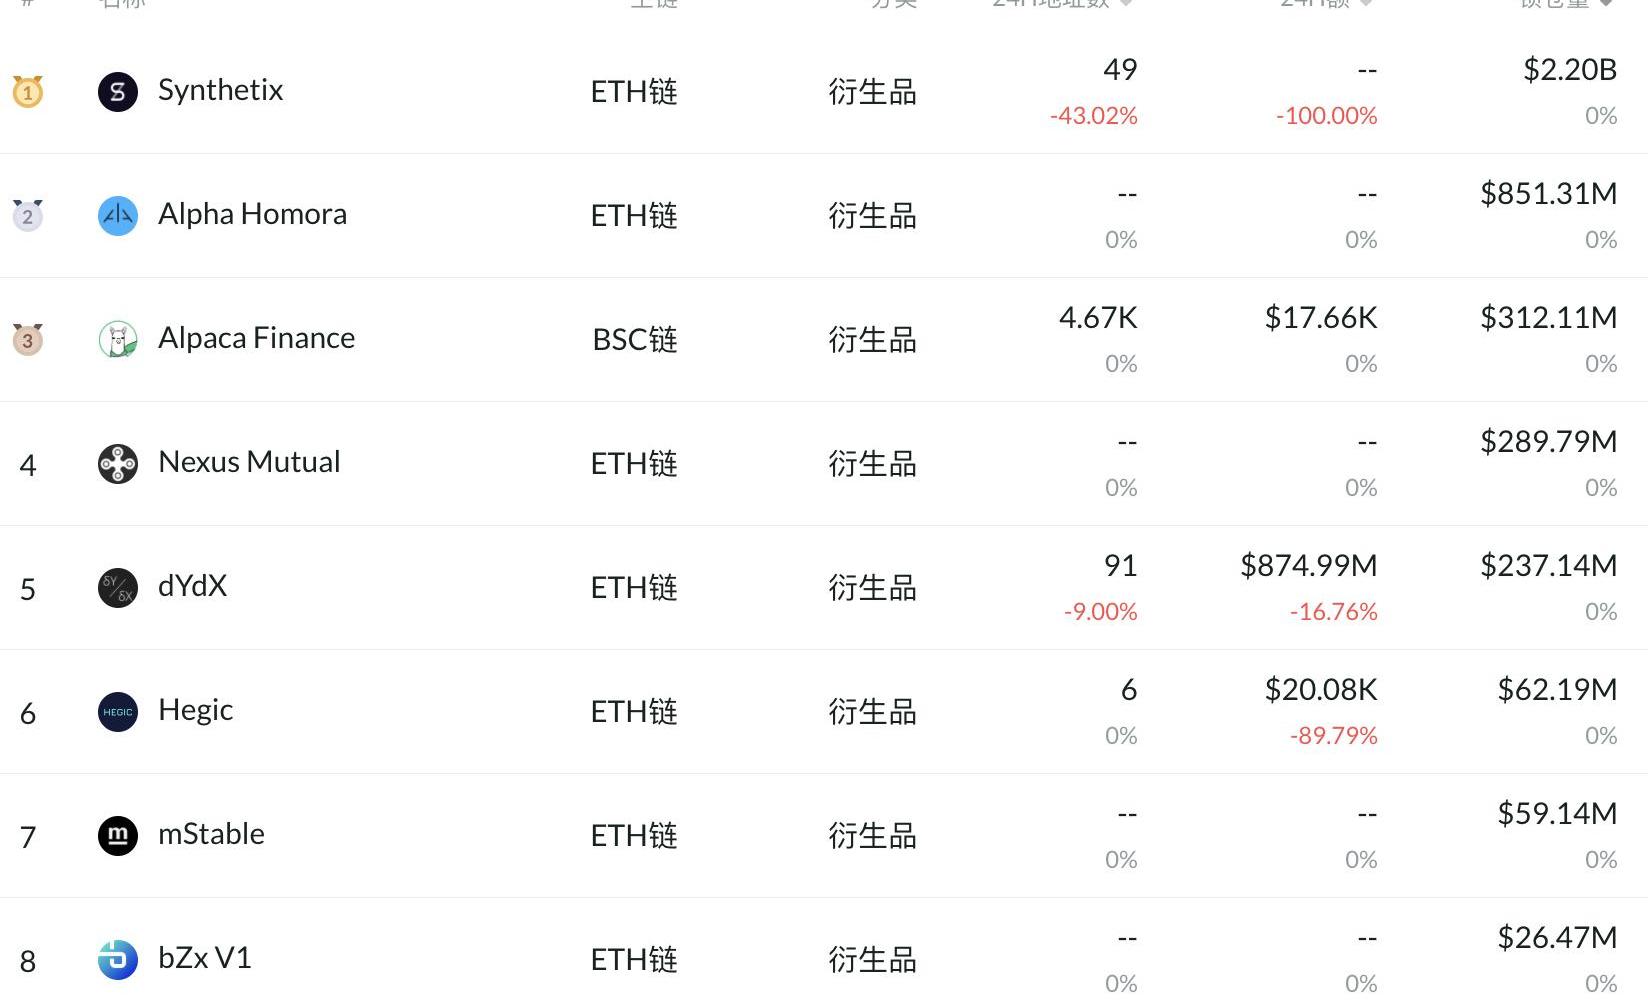Click the mStable logo icon

click(117, 836)
